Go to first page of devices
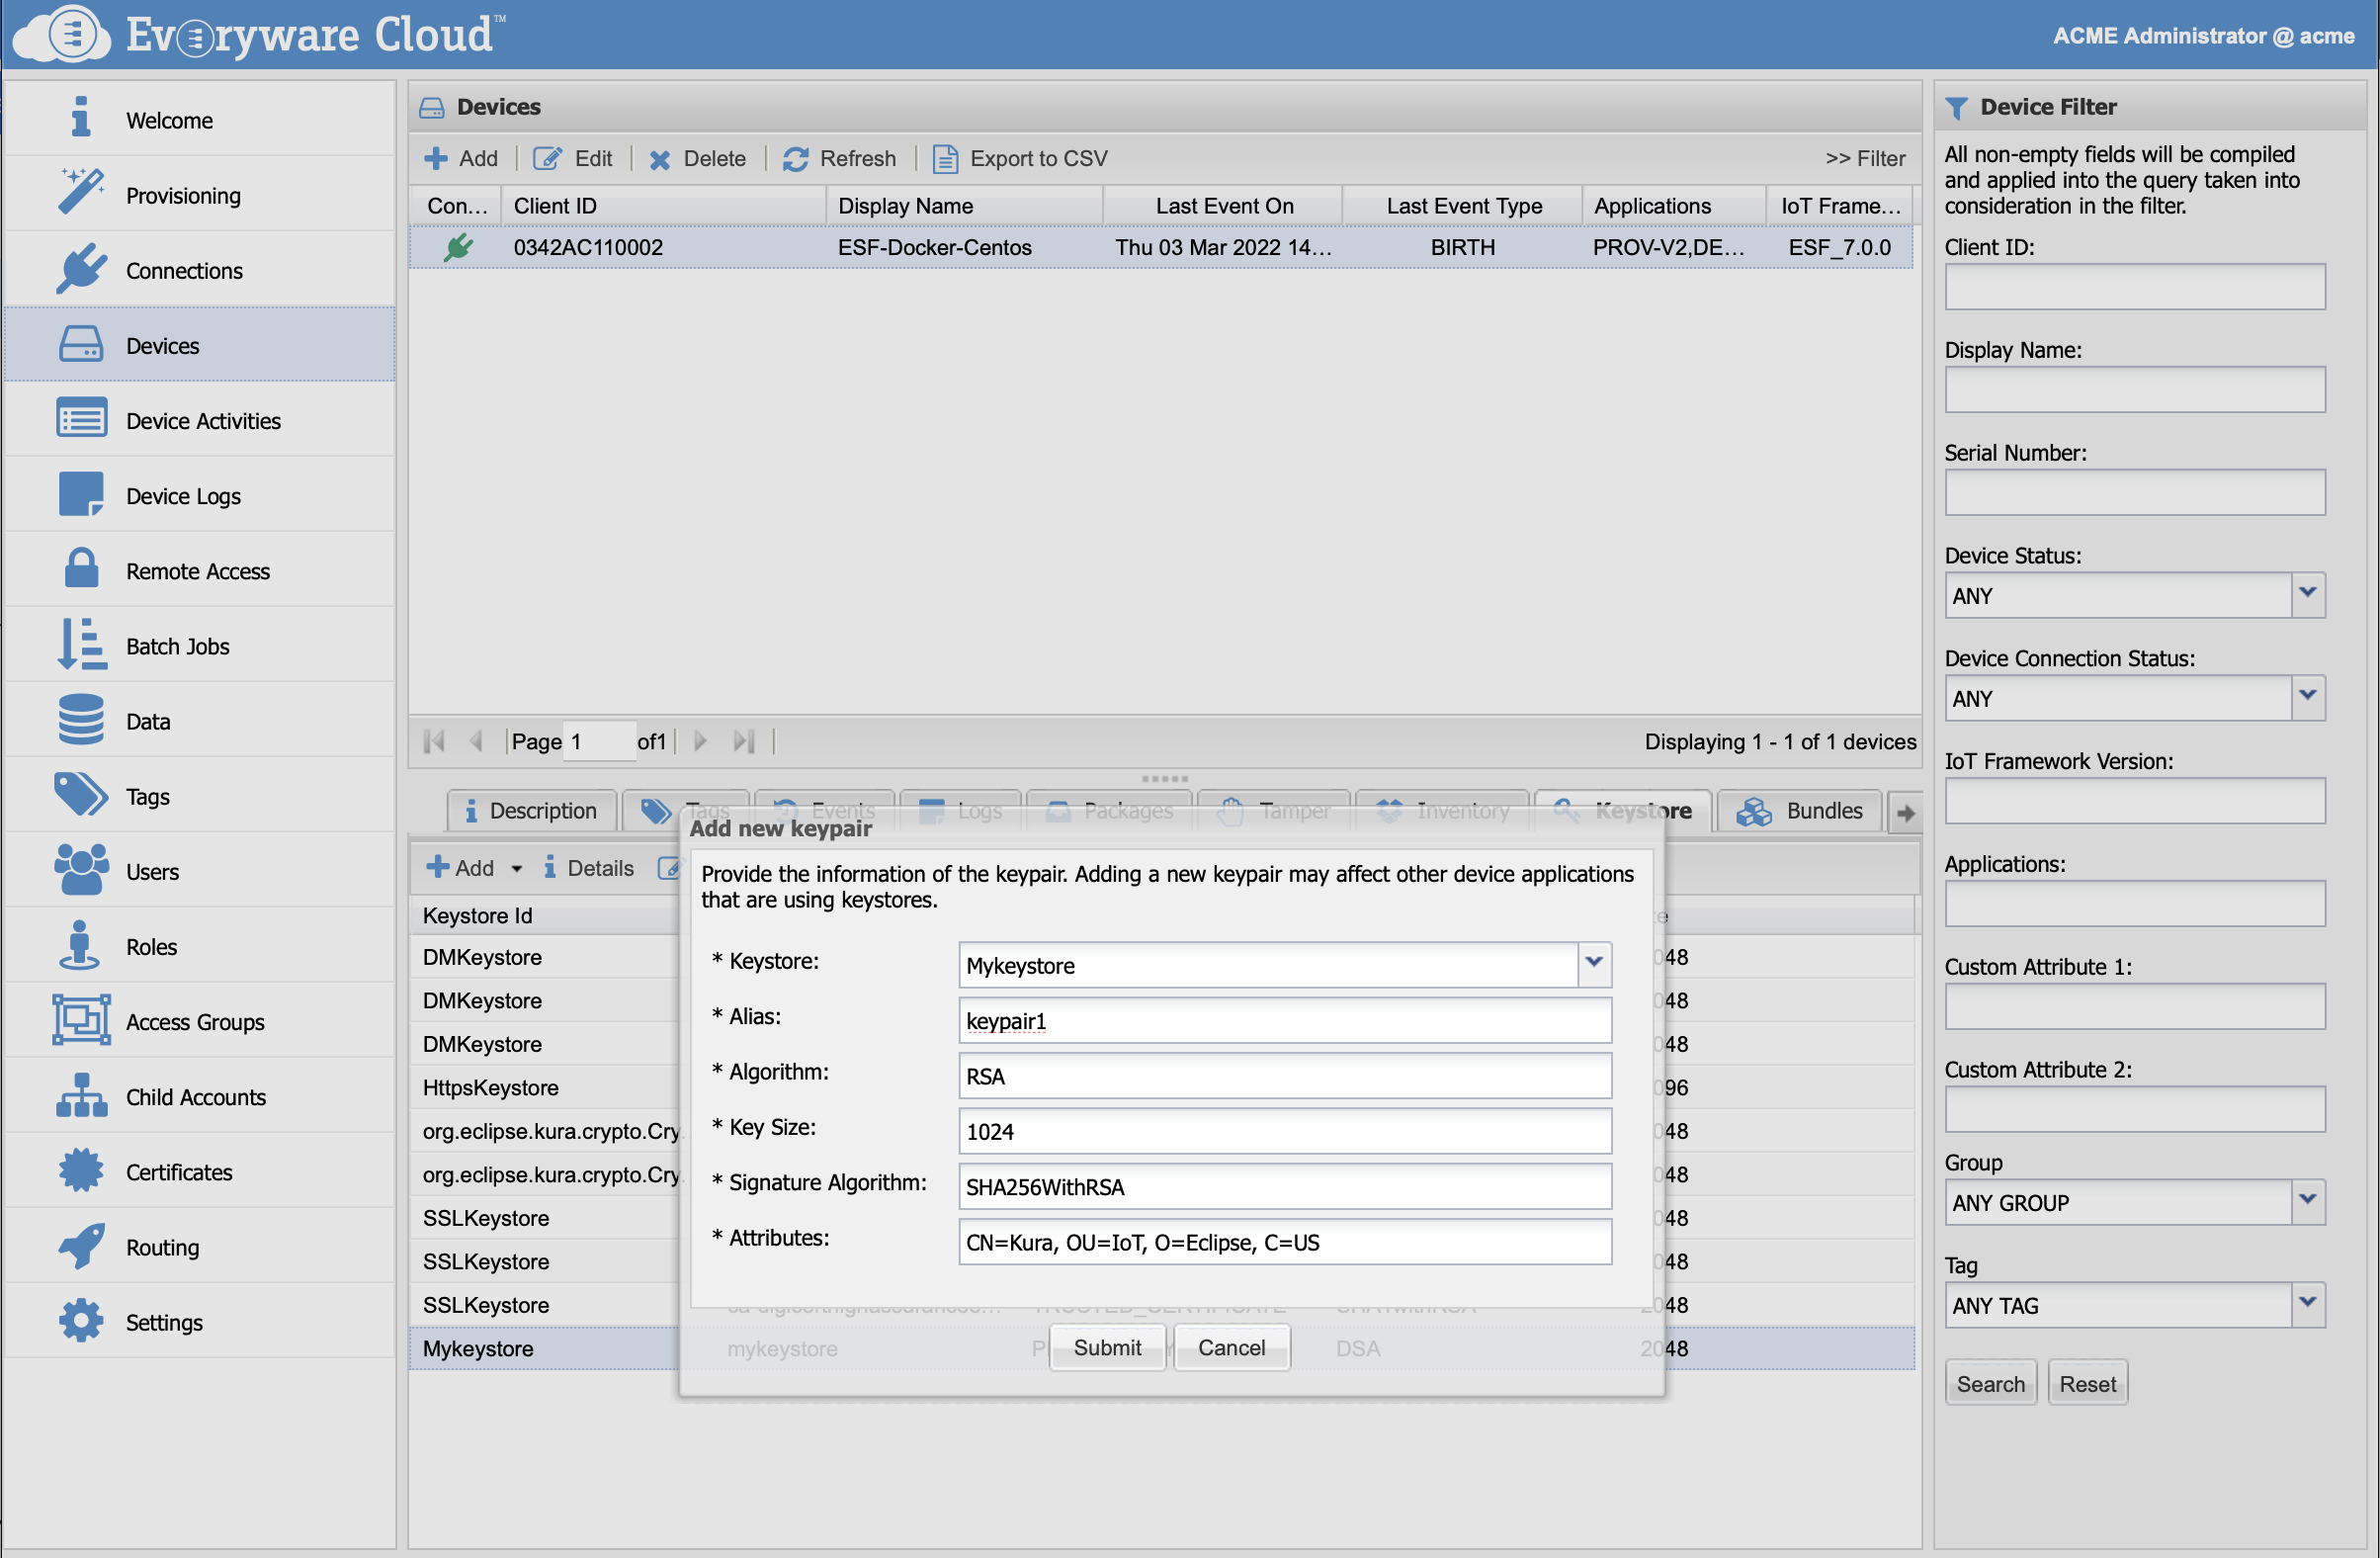 [434, 741]
